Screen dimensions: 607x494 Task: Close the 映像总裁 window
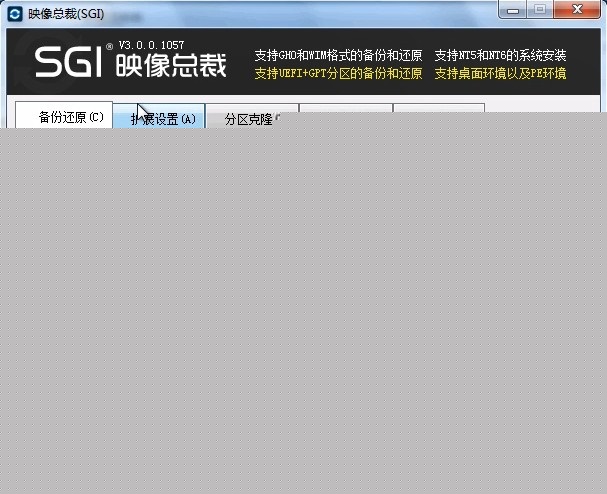pyautogui.click(x=576, y=10)
